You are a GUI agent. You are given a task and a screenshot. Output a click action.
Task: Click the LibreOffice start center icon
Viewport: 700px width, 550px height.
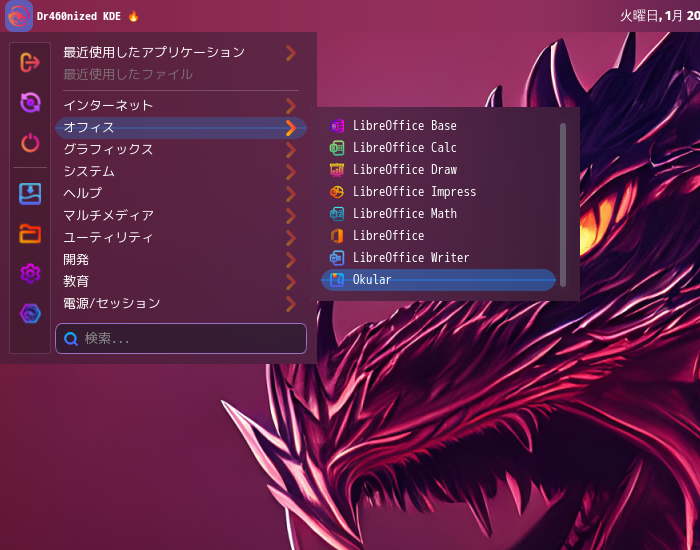(337, 236)
